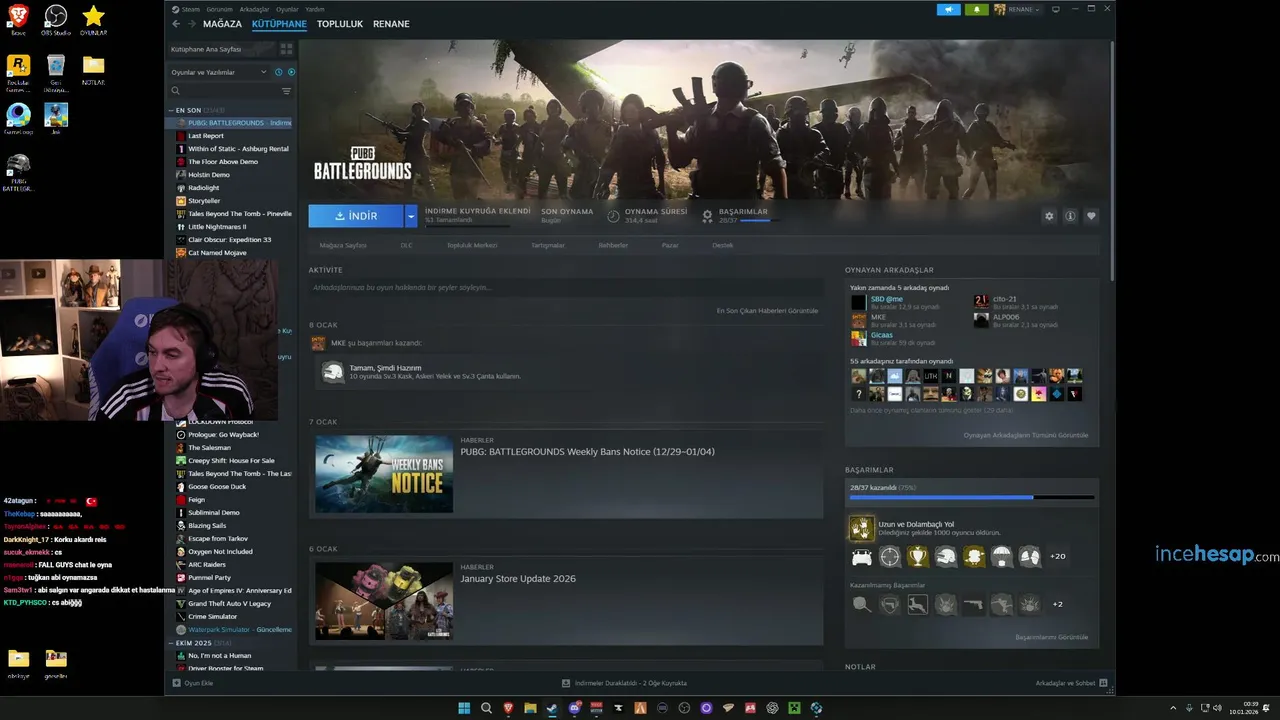Open the Görünüm menu
Image resolution: width=1280 pixels, height=720 pixels.
coord(219,9)
